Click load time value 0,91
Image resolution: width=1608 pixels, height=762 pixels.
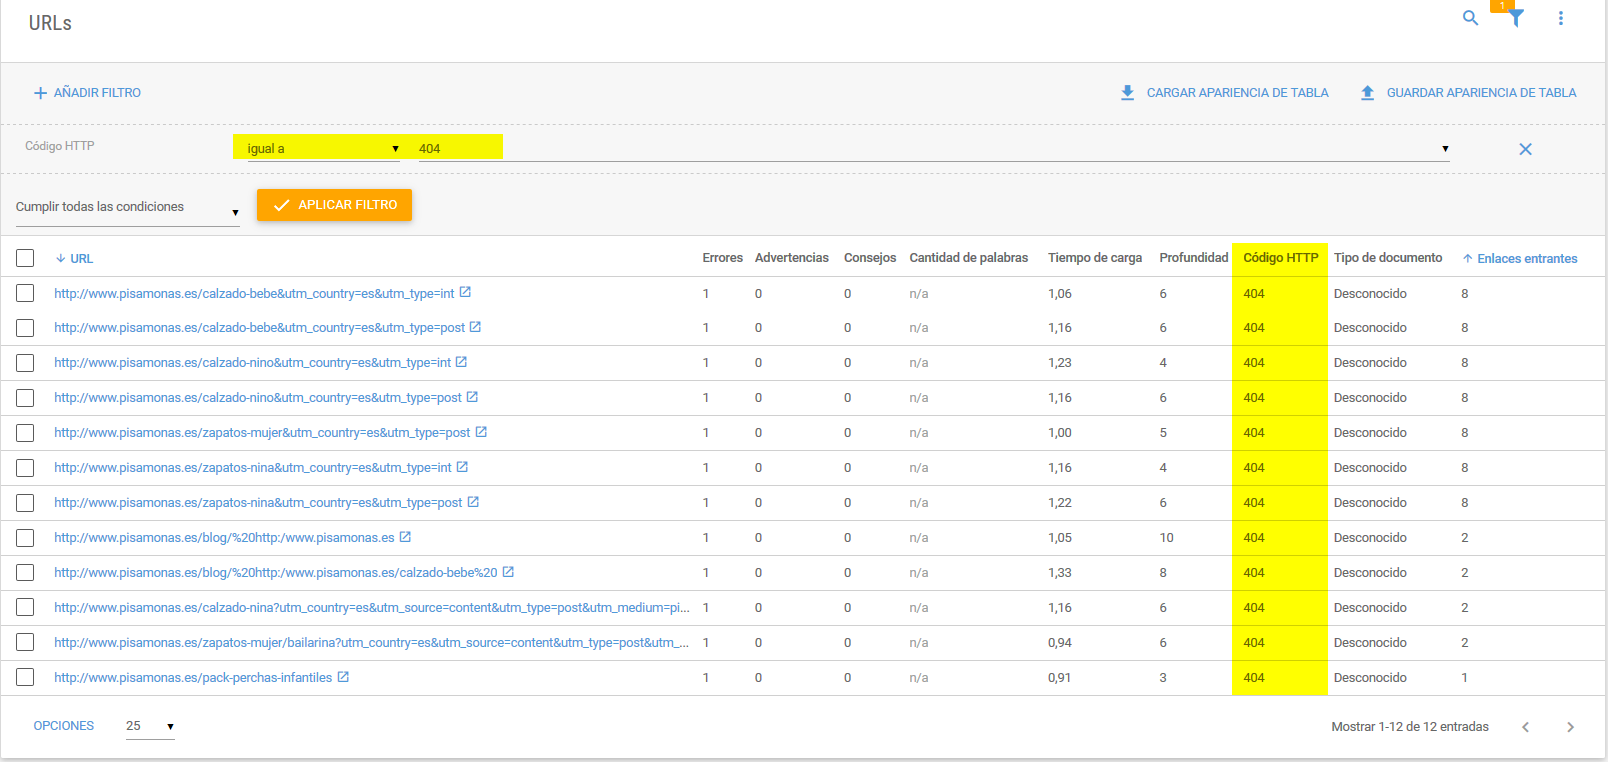[x=1059, y=677]
